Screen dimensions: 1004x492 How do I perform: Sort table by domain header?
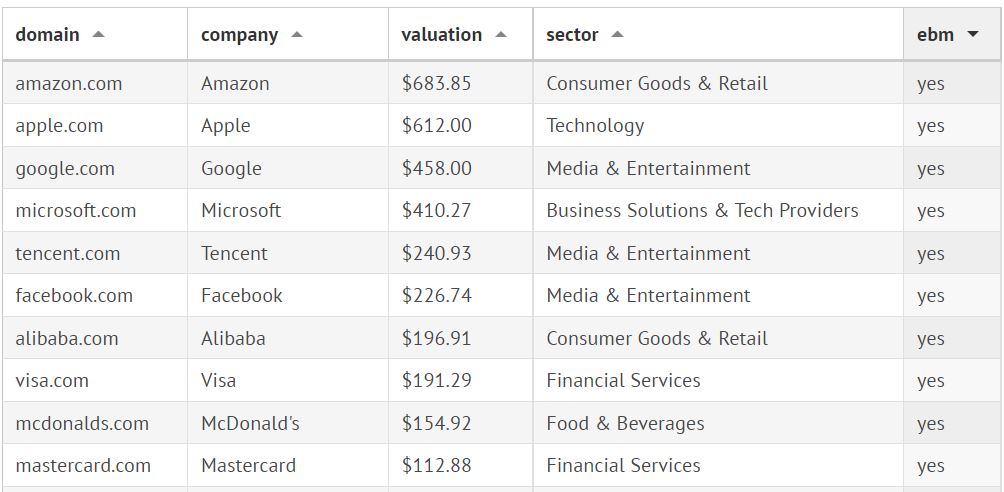pos(47,35)
